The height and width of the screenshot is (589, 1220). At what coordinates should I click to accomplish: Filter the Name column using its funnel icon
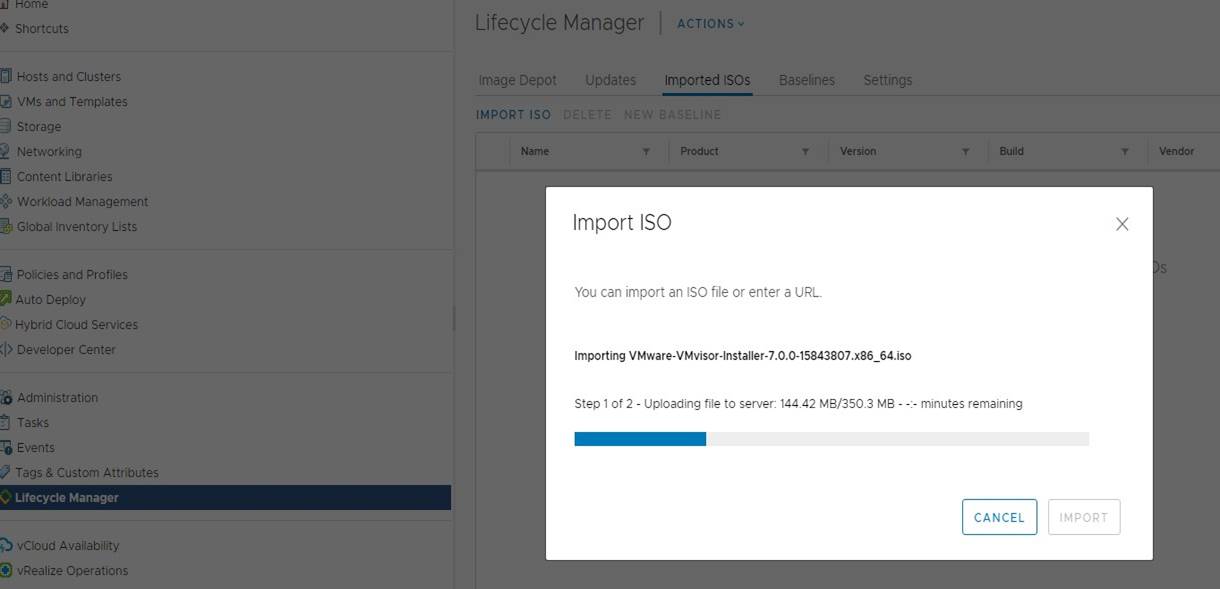(x=646, y=151)
